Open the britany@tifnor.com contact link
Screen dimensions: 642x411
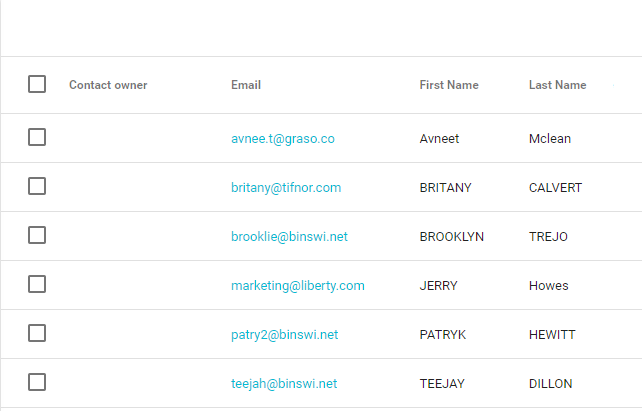pos(286,187)
